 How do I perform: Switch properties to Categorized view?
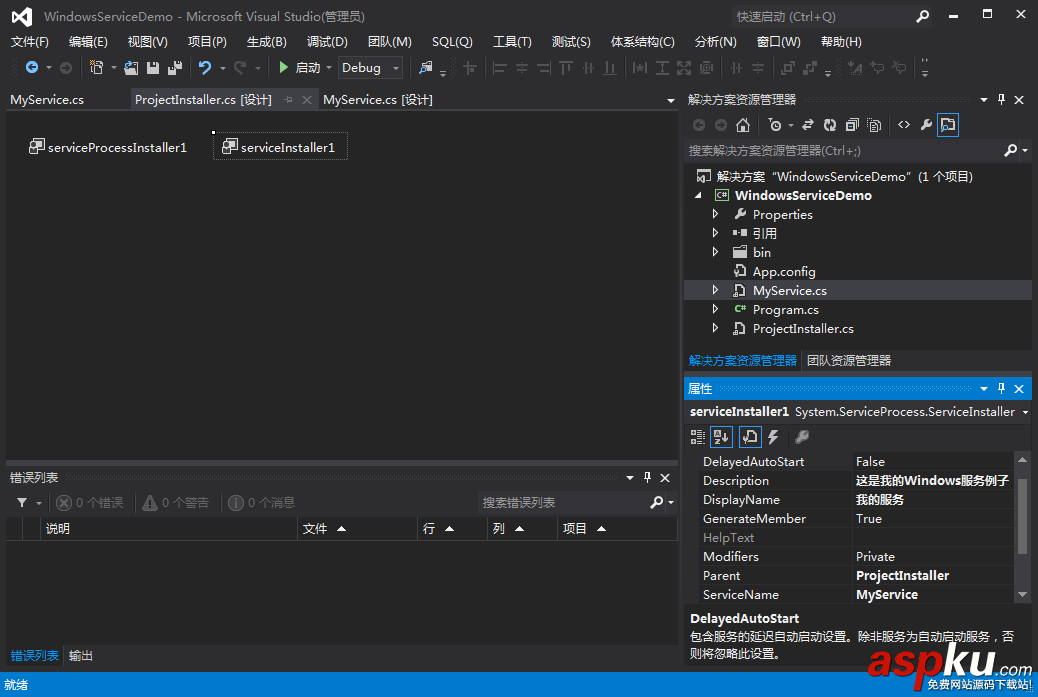(x=698, y=437)
